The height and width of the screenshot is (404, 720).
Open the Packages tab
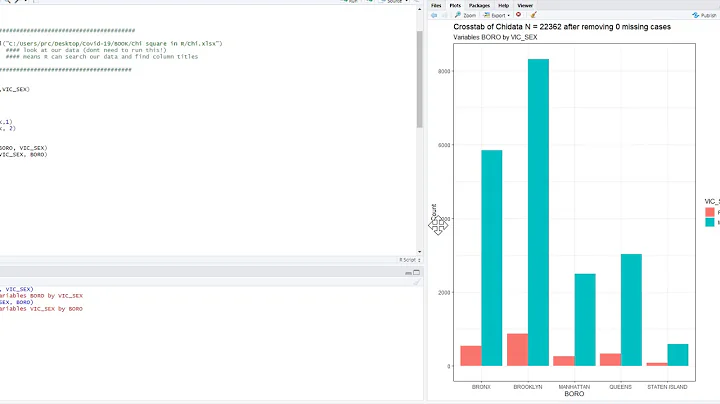pos(479,6)
